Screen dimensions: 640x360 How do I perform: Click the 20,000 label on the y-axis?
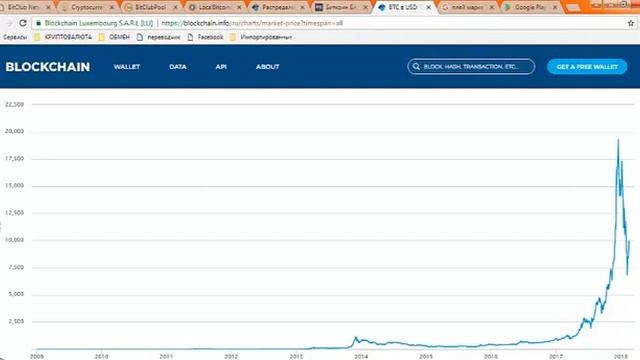coord(15,131)
